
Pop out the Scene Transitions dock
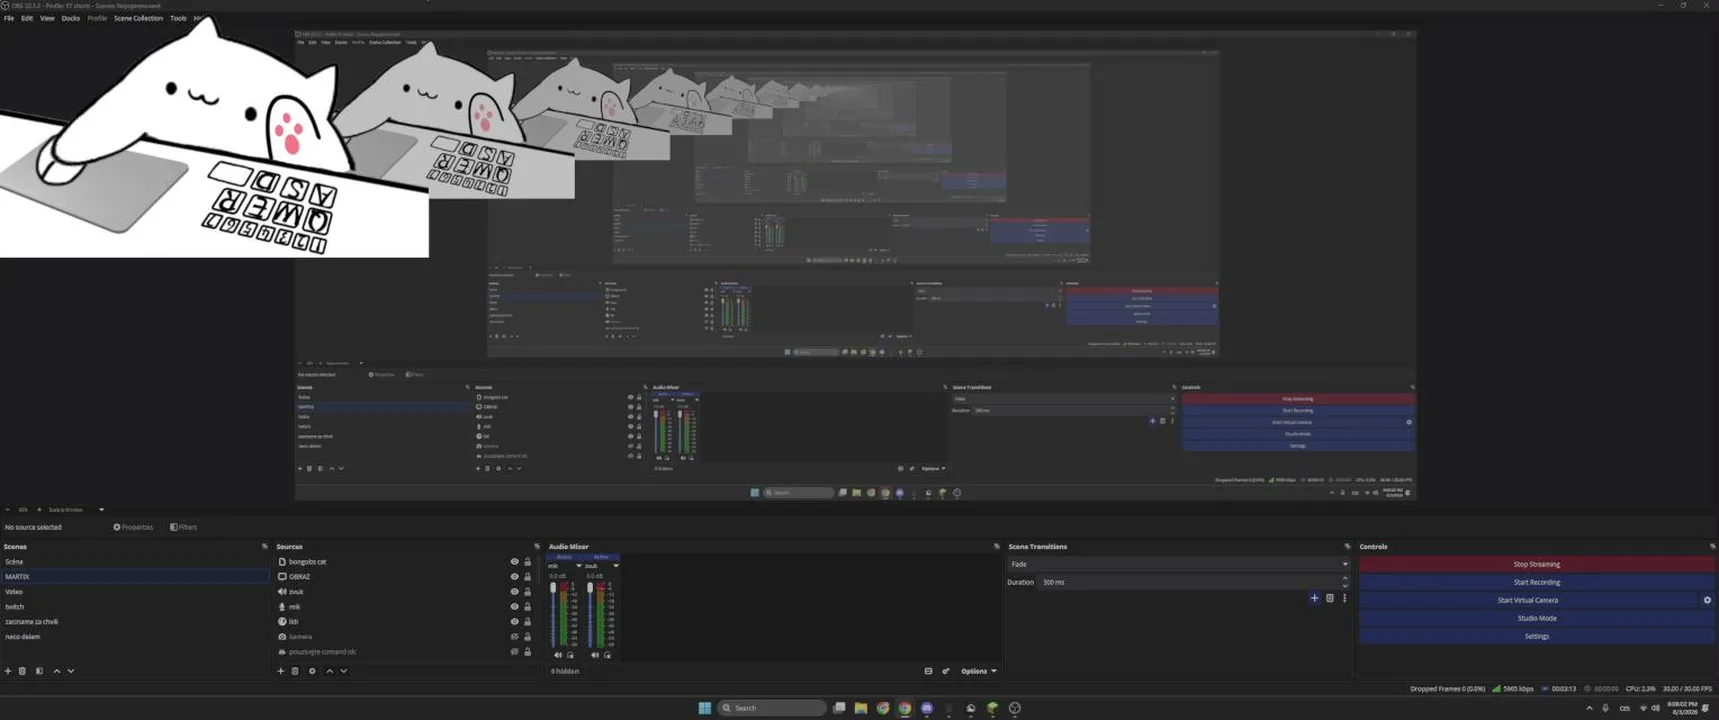point(1347,547)
